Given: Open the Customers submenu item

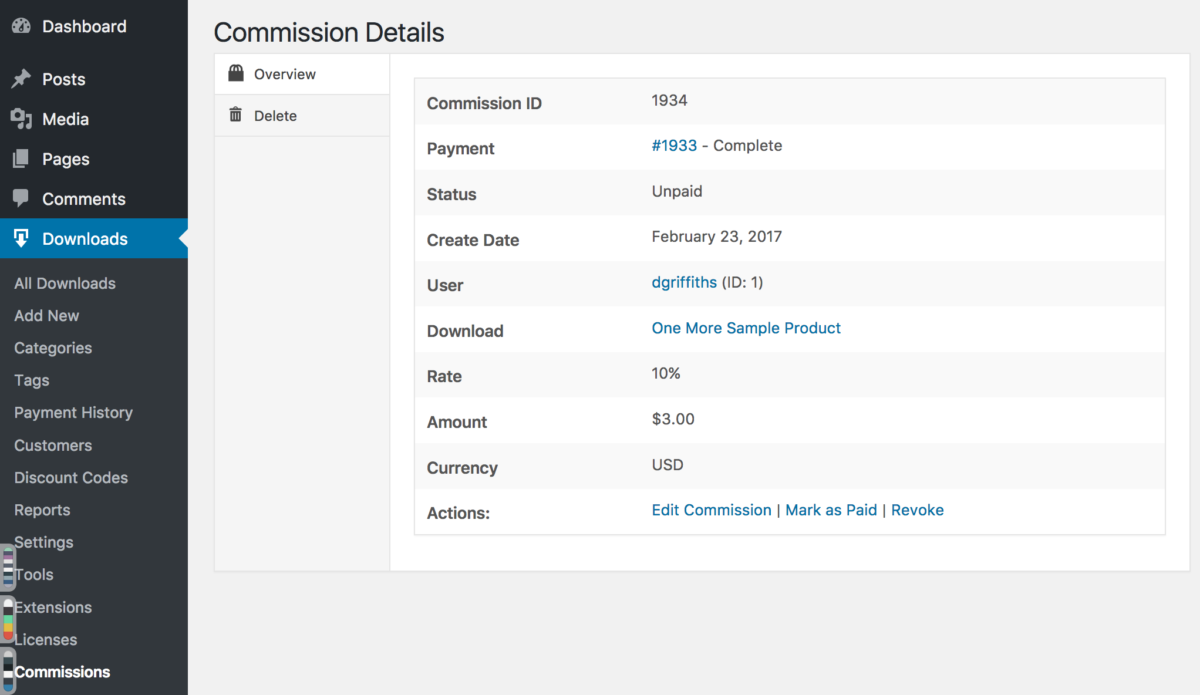Looking at the screenshot, I should 53,445.
